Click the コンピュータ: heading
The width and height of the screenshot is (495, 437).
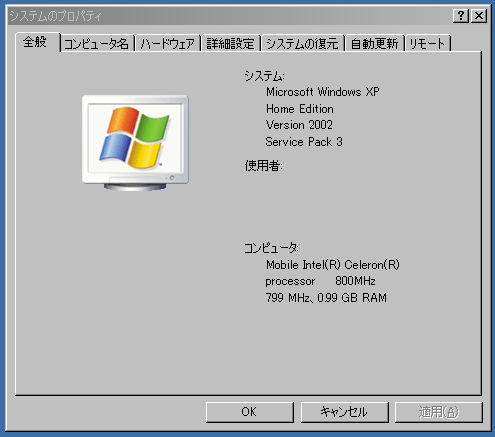tap(271, 248)
